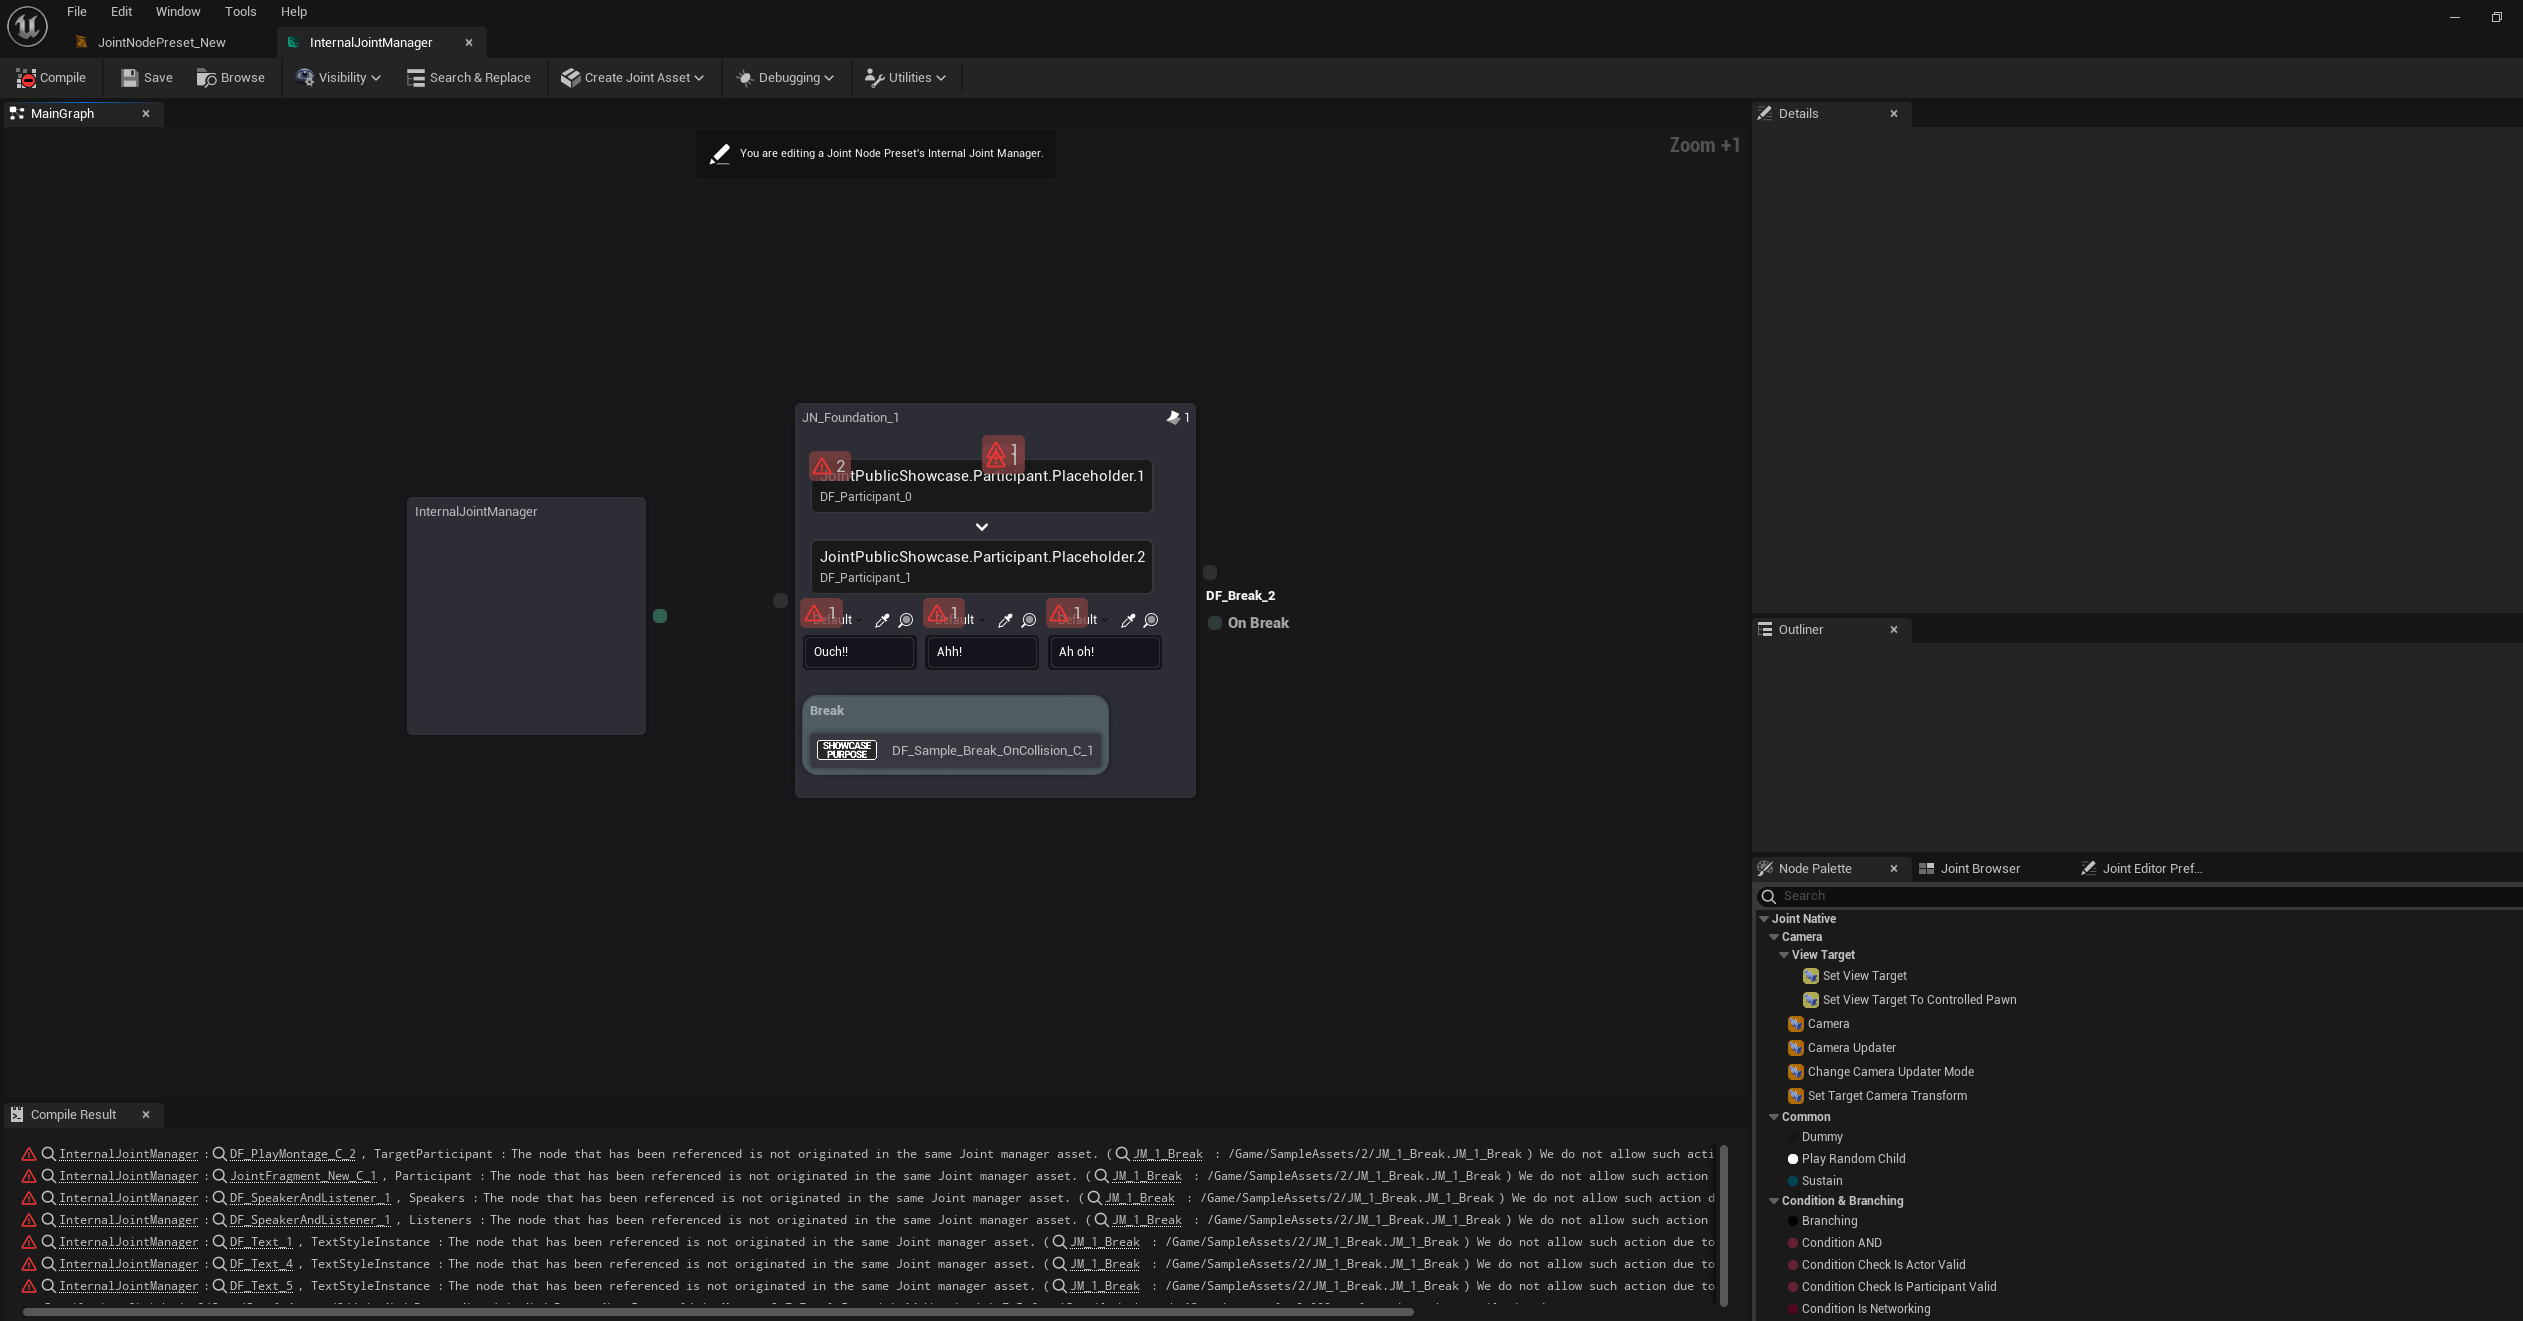2523x1321 pixels.
Task: Click the Compile toolbar icon
Action: coord(26,78)
